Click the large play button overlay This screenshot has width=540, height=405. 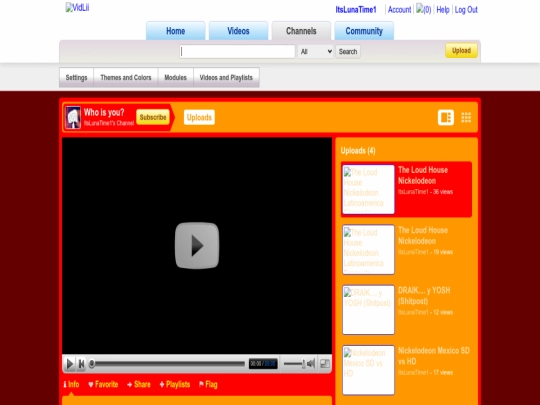coord(197,245)
